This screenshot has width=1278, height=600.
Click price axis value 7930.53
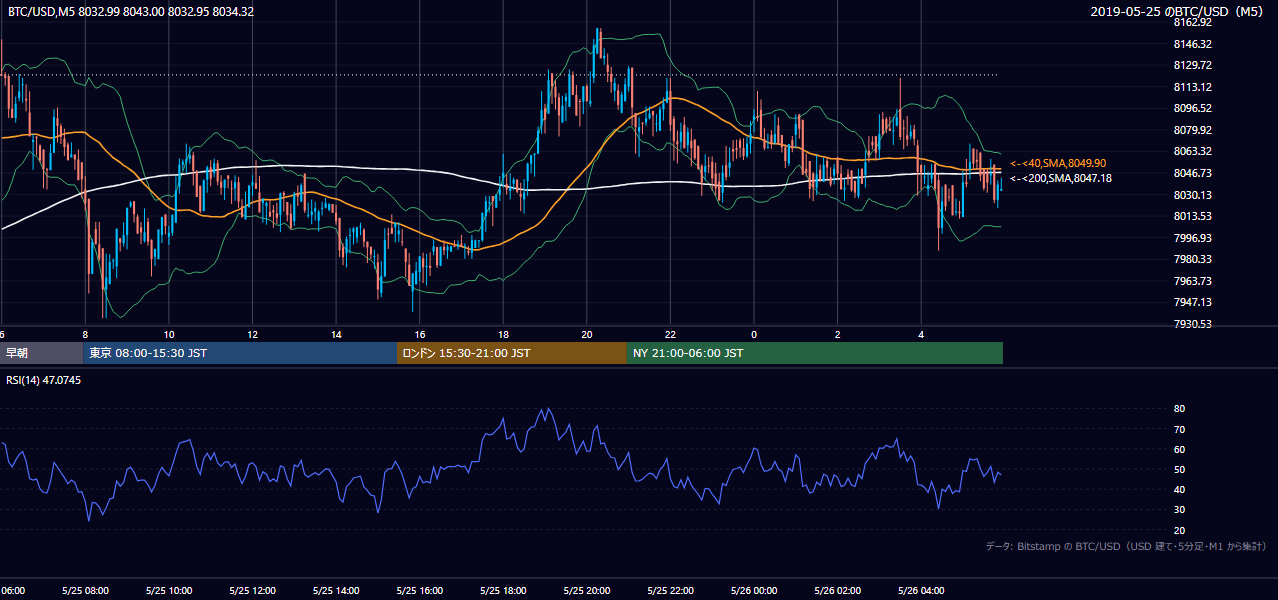(1192, 324)
